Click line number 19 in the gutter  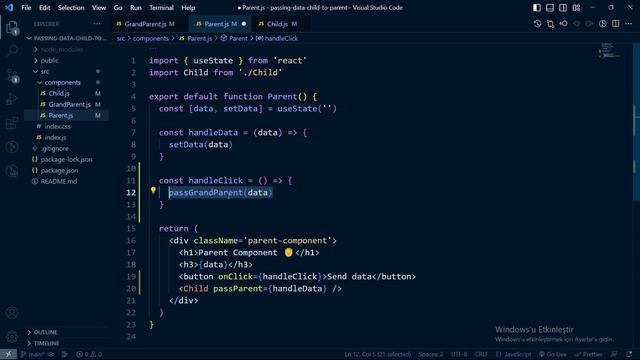(131, 277)
